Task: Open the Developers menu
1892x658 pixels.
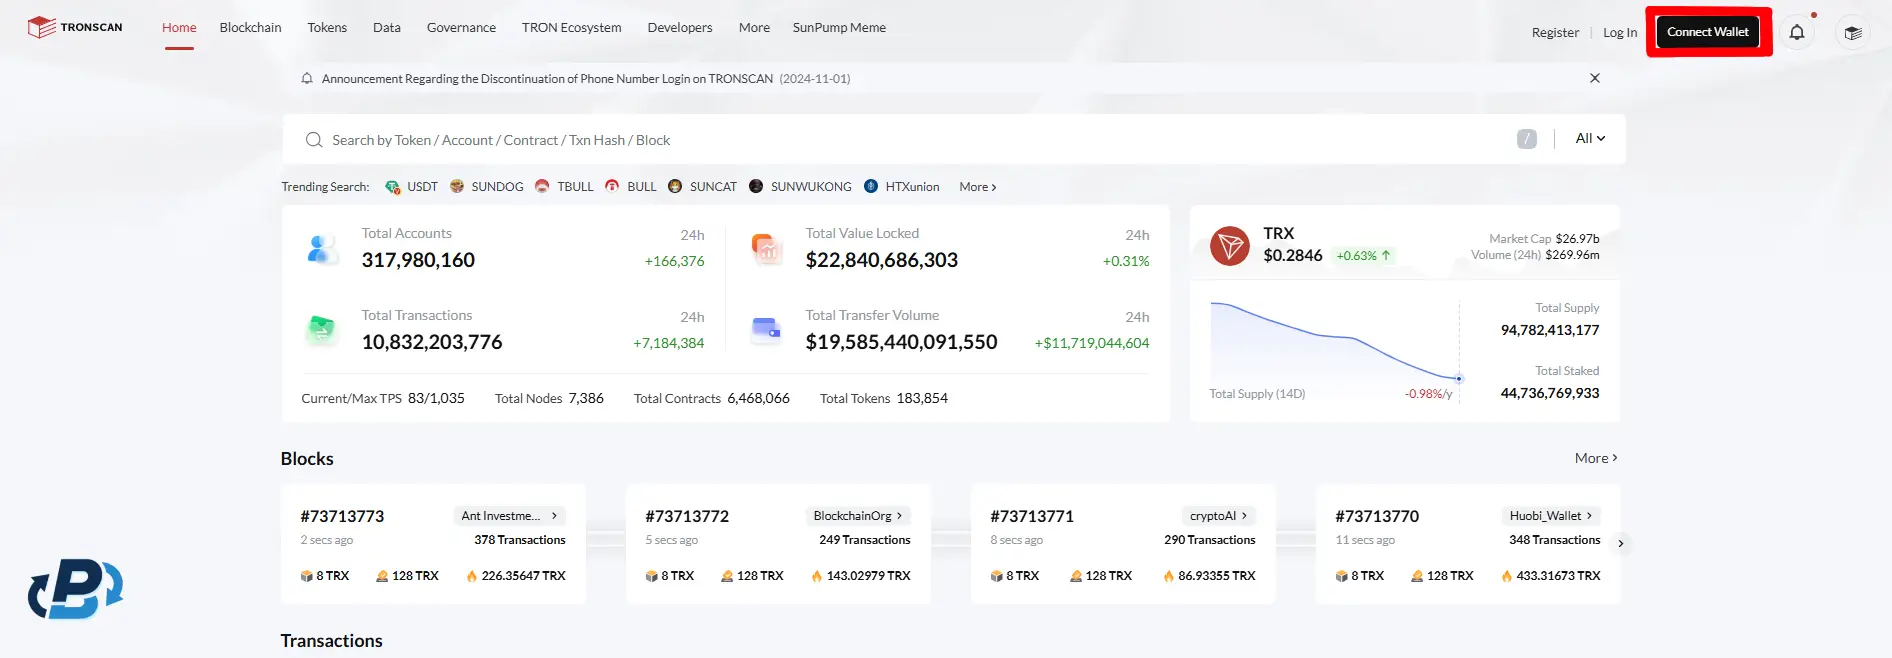Action: (680, 28)
